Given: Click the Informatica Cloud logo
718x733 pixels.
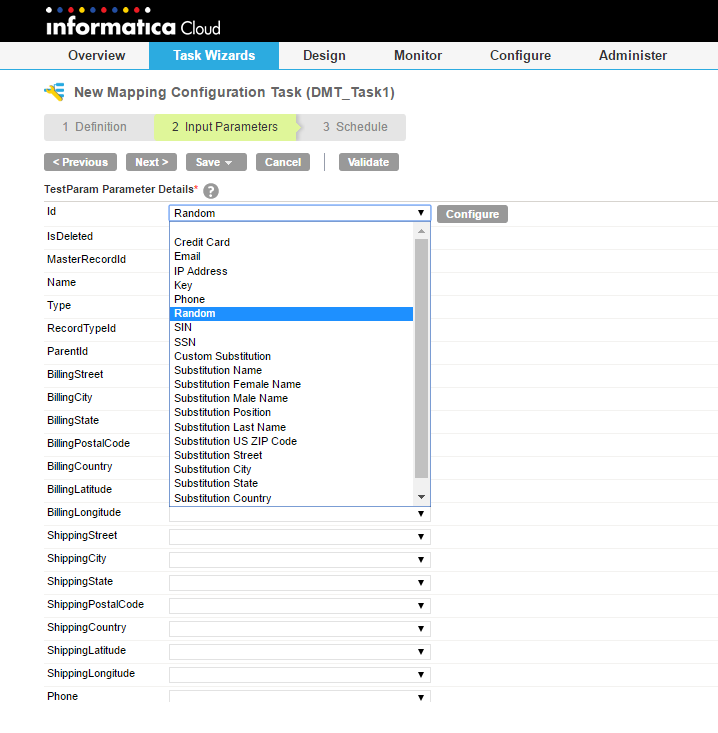Looking at the screenshot, I should [x=133, y=22].
